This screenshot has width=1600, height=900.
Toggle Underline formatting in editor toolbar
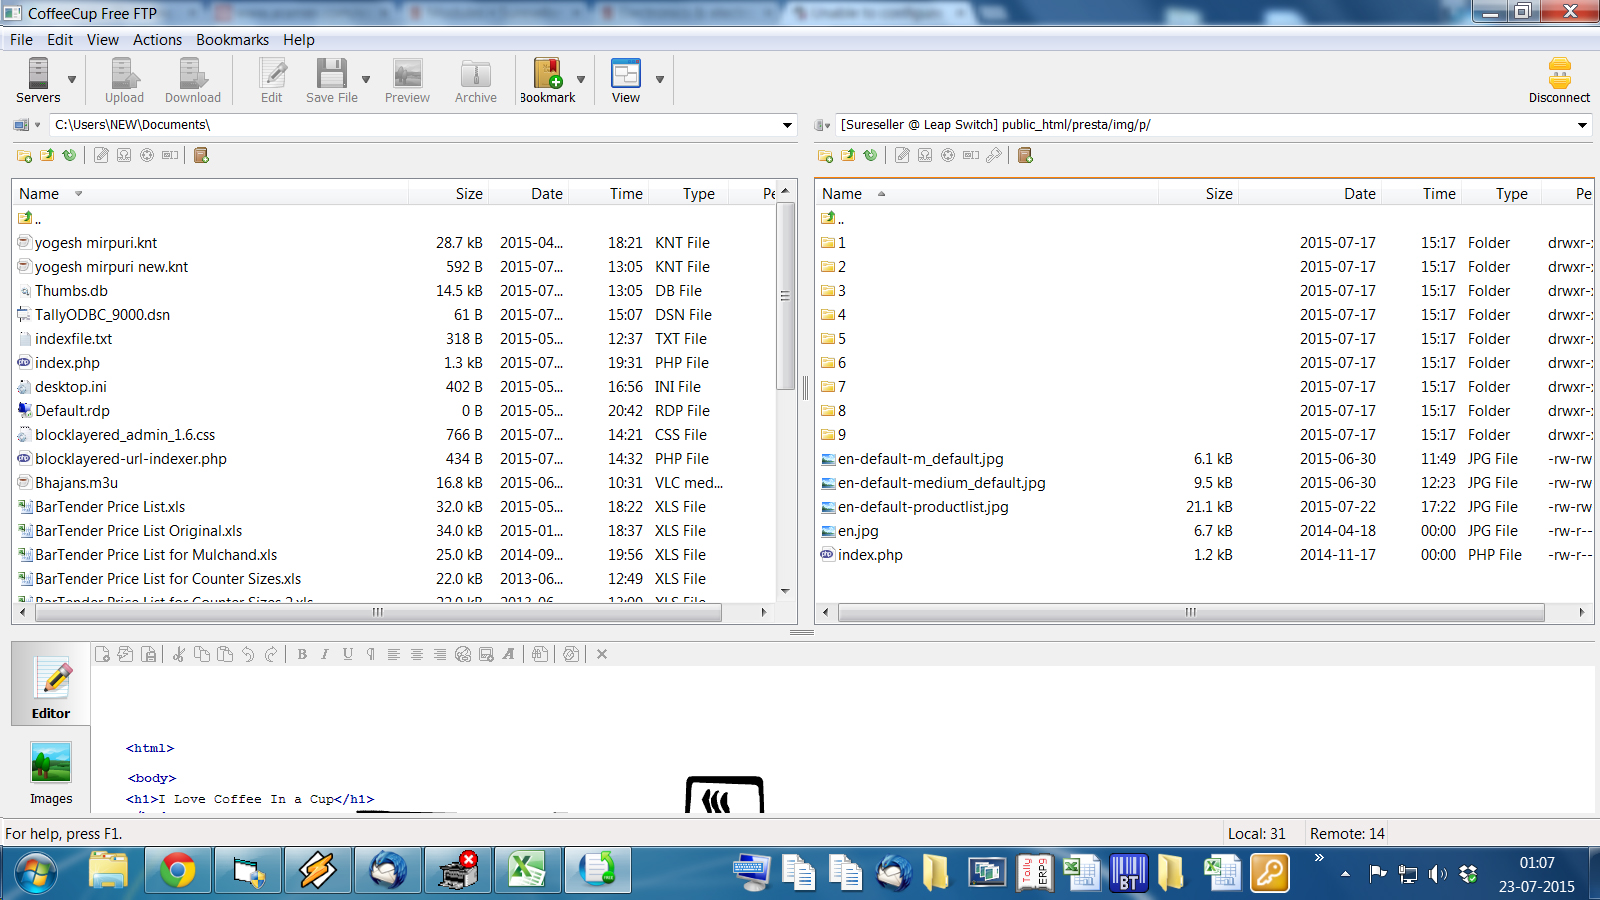[x=348, y=654]
